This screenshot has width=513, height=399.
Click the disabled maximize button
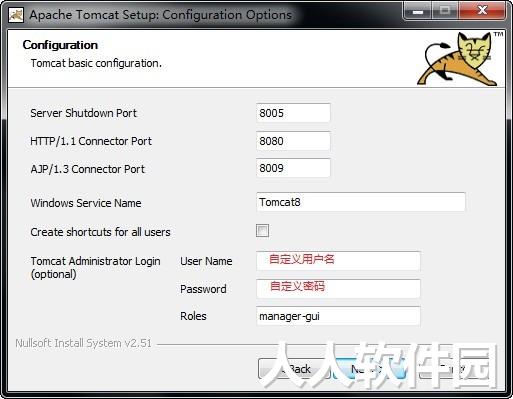click(445, 11)
